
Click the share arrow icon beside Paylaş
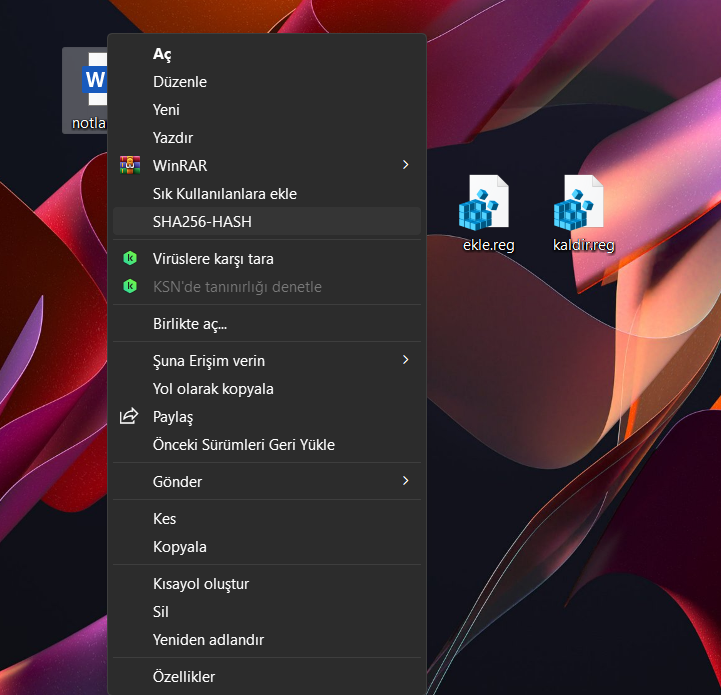(x=129, y=417)
